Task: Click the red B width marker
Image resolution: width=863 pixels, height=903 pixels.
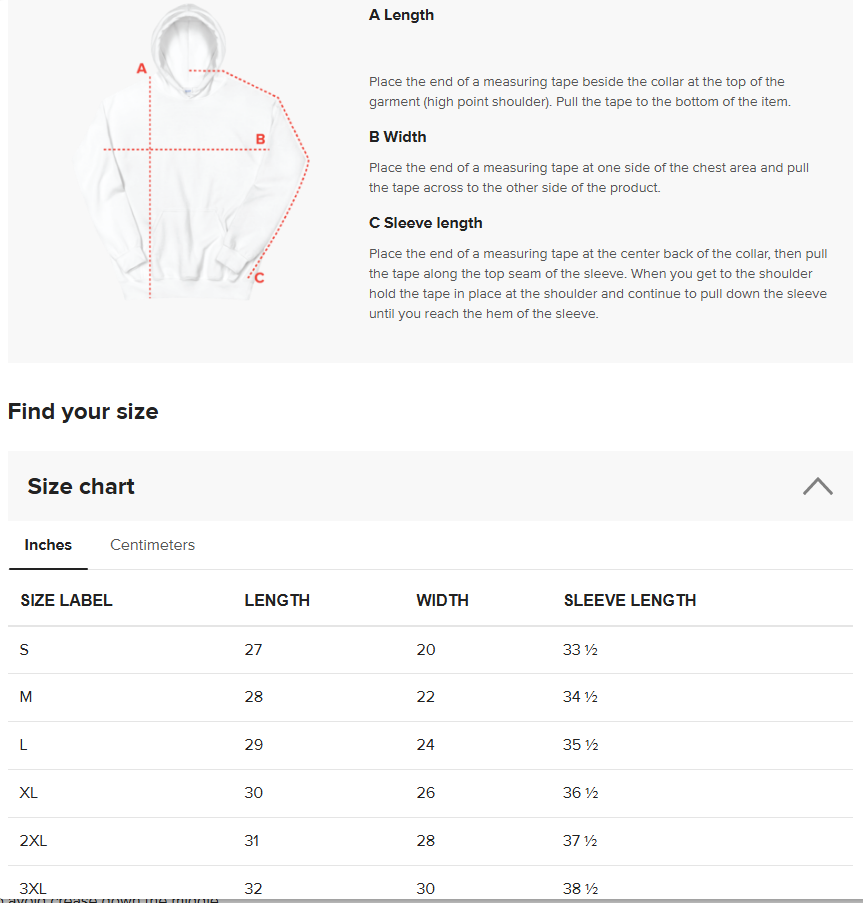Action: (x=260, y=139)
